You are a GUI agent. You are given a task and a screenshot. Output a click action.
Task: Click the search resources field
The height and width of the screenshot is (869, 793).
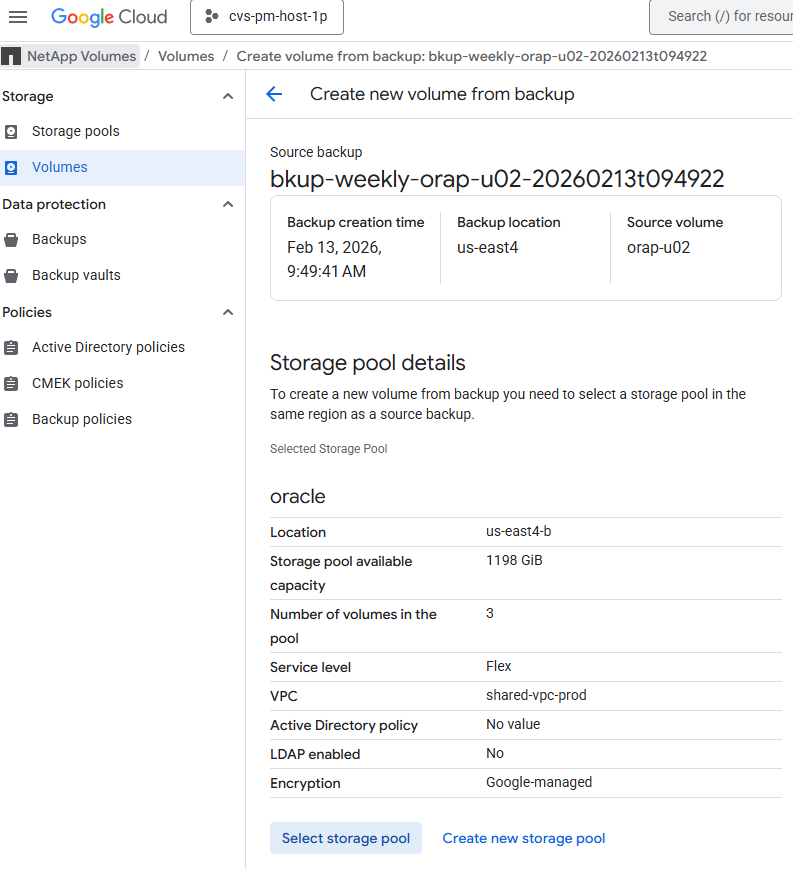(x=722, y=17)
